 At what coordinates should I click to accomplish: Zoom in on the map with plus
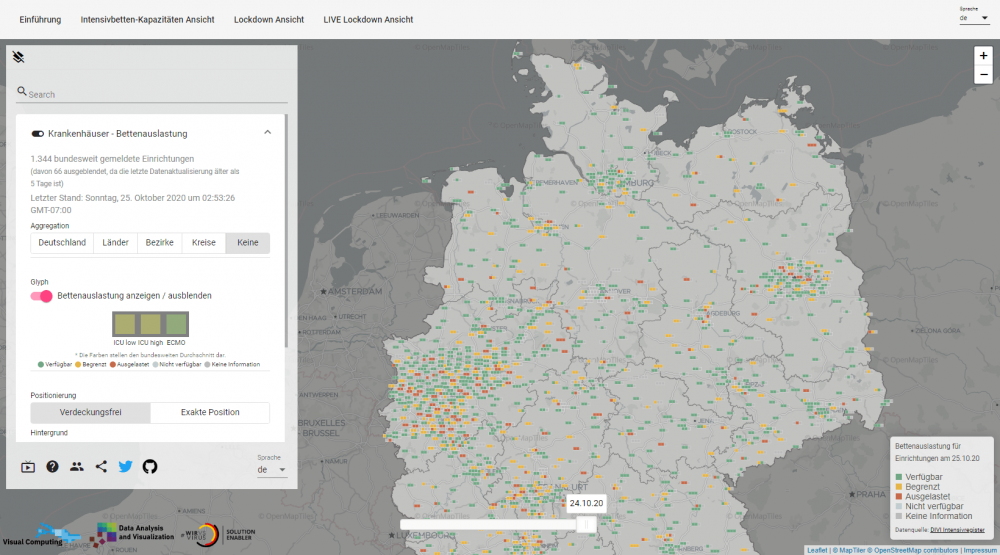(984, 56)
